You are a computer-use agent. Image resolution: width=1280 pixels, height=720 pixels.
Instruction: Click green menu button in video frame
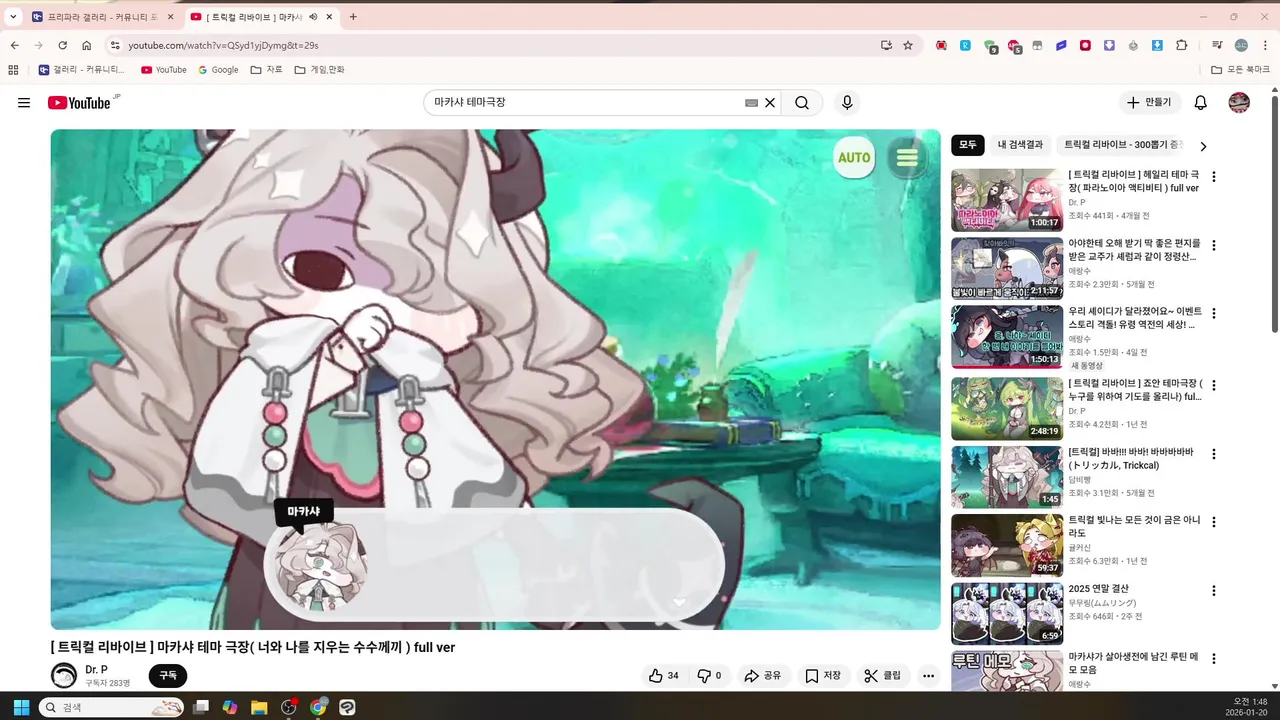907,158
